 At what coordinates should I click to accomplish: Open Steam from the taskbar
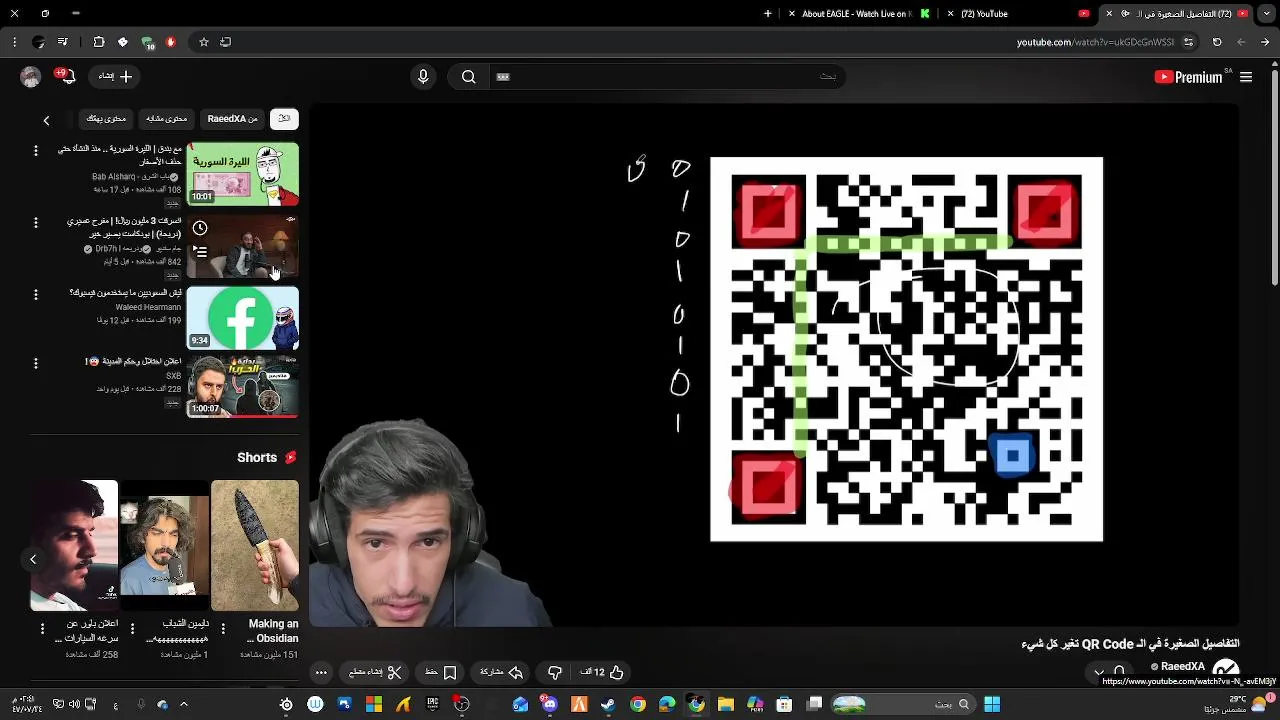point(608,704)
